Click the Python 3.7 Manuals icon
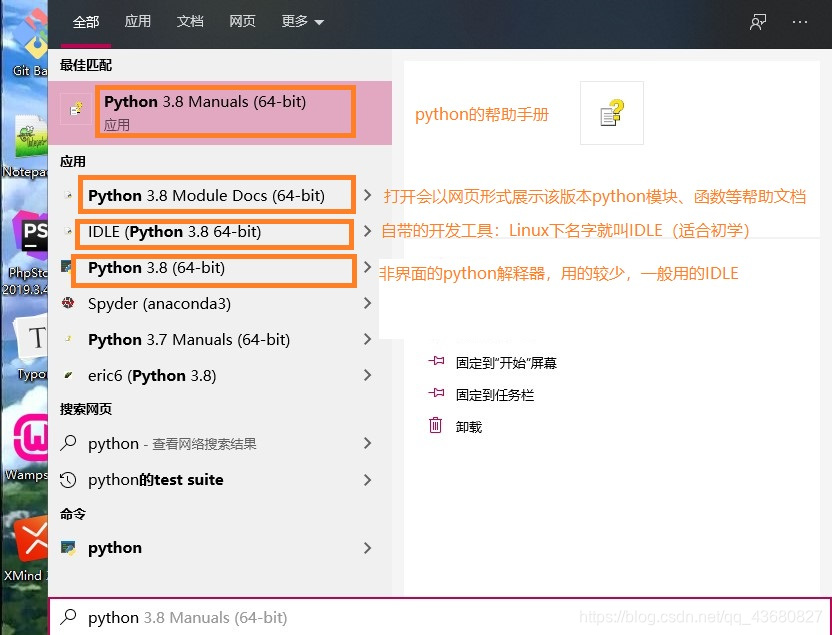Viewport: 832px width, 635px height. pyautogui.click(x=68, y=338)
